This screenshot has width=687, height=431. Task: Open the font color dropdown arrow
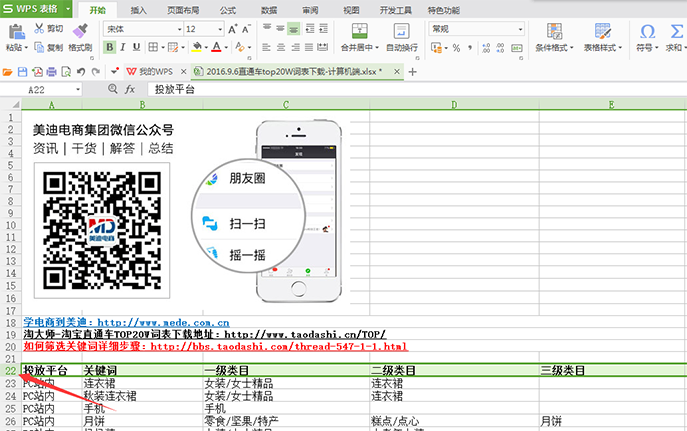pos(226,47)
